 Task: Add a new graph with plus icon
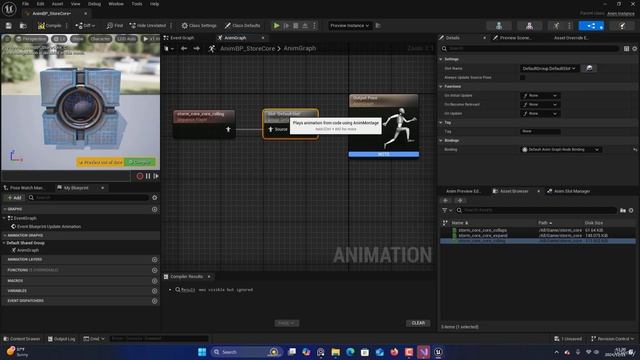tap(155, 209)
